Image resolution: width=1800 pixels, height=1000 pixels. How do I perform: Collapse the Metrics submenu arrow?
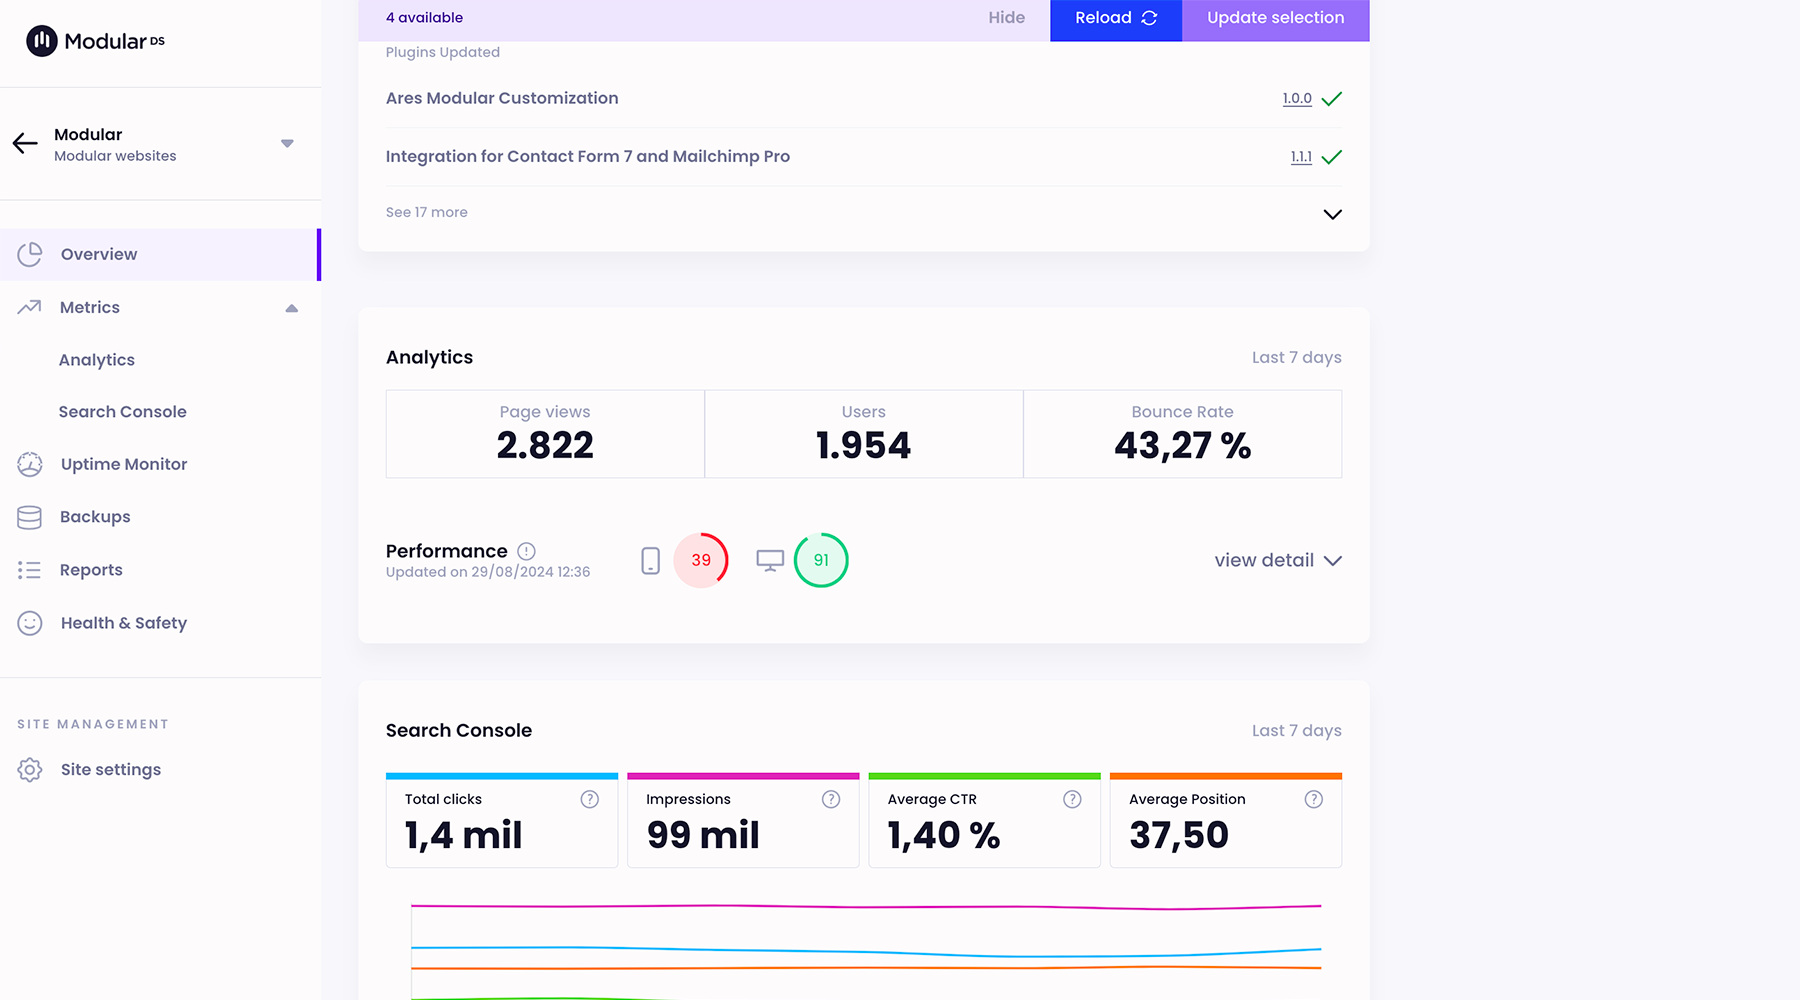tap(291, 308)
